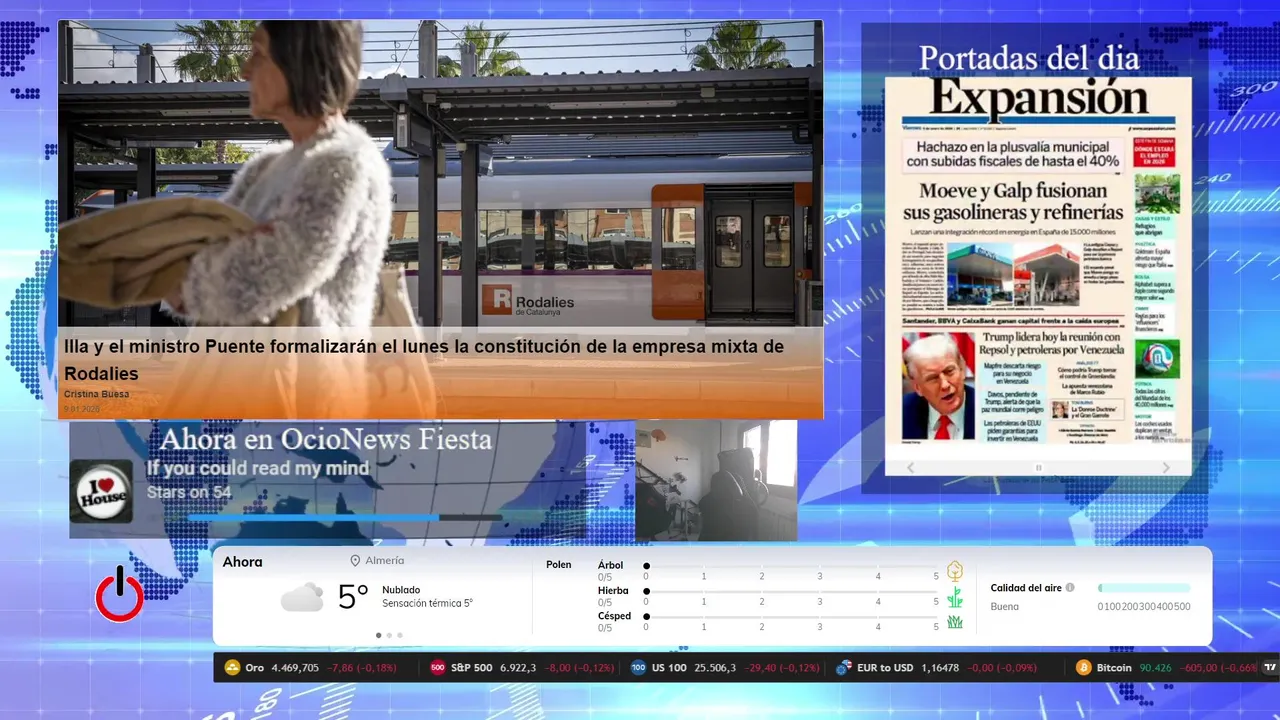This screenshot has height=720, width=1280.
Task: Click the TradingView logo at the ticker's end
Action: pyautogui.click(x=1271, y=667)
